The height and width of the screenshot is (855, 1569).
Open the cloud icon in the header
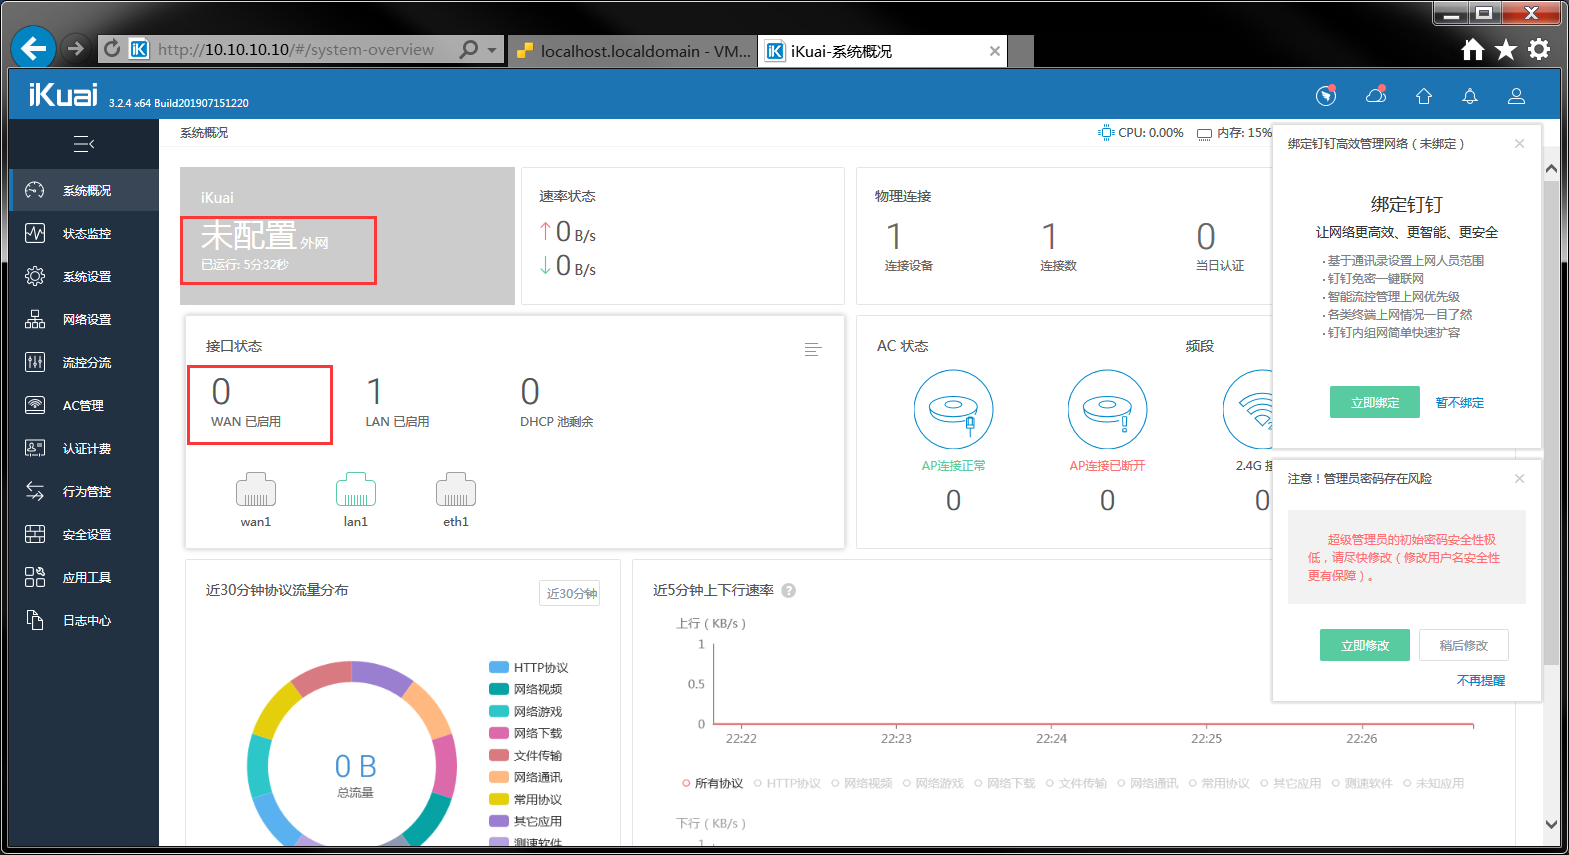(x=1376, y=96)
